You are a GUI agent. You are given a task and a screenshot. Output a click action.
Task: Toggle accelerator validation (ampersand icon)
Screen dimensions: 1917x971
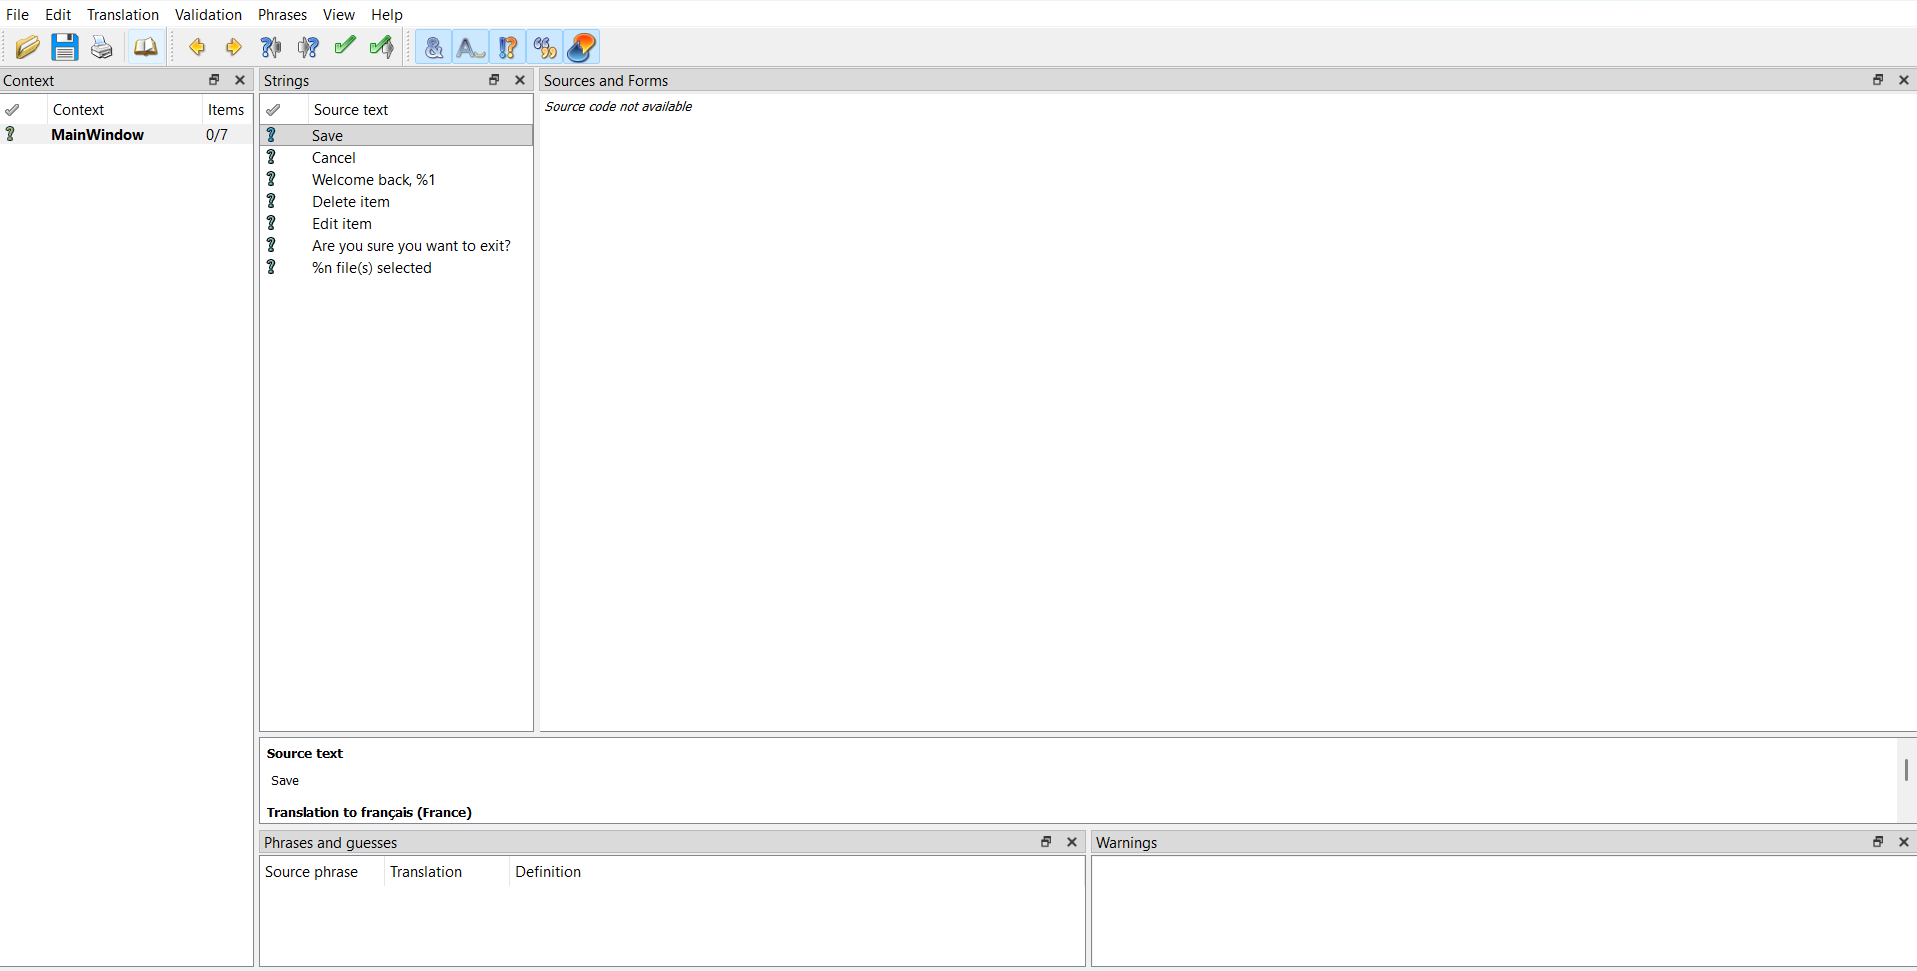tap(434, 47)
